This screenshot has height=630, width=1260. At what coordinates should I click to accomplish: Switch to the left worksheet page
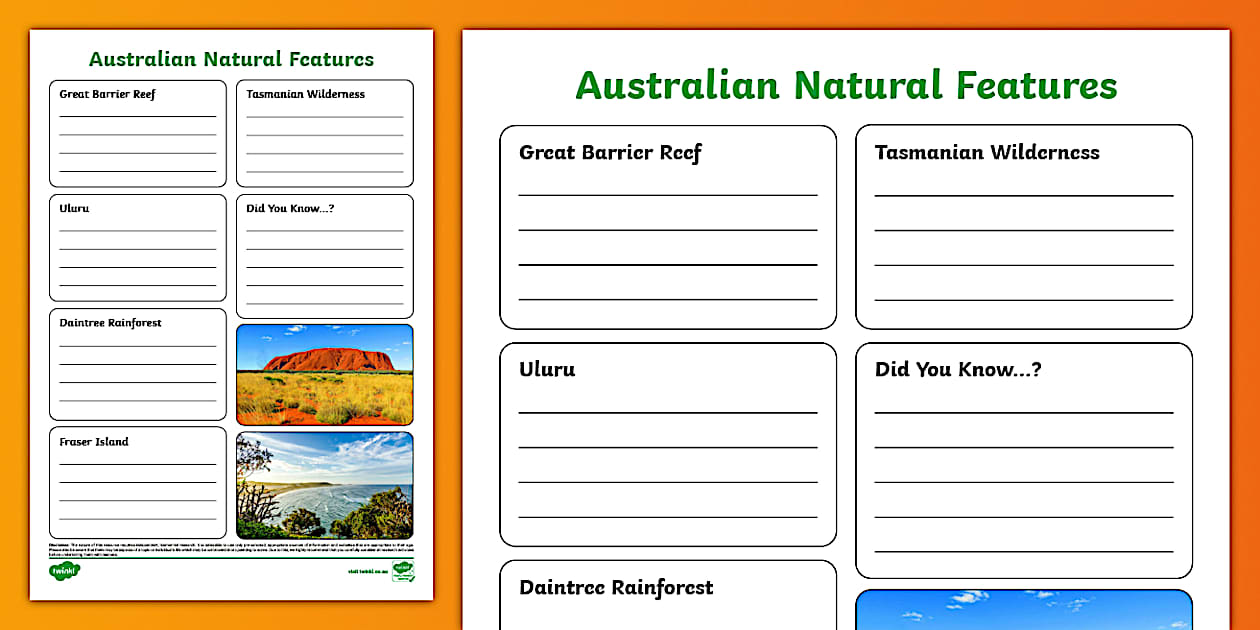tap(231, 300)
